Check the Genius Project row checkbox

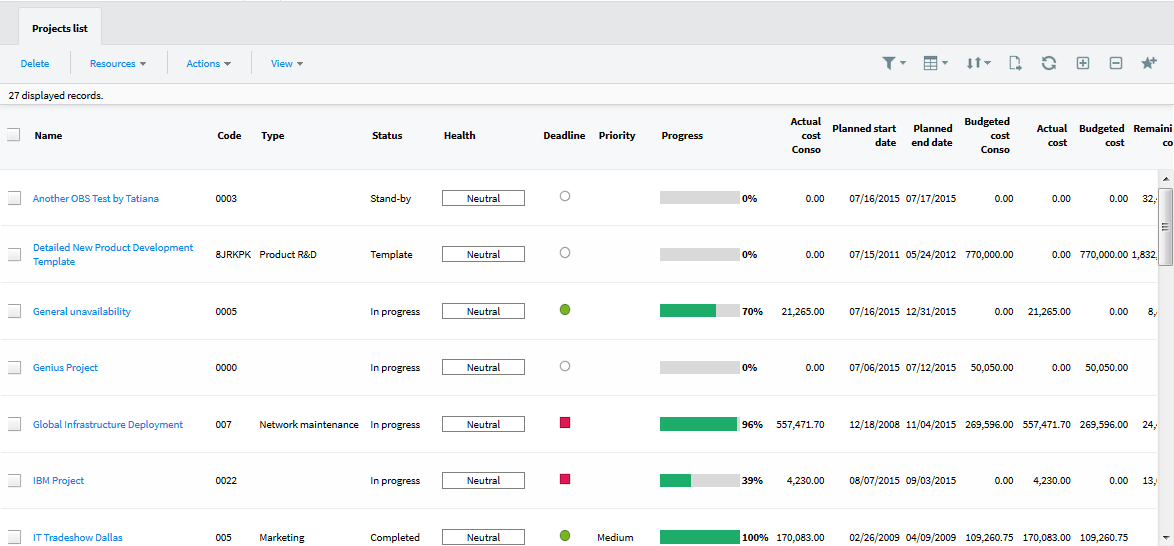tap(14, 368)
